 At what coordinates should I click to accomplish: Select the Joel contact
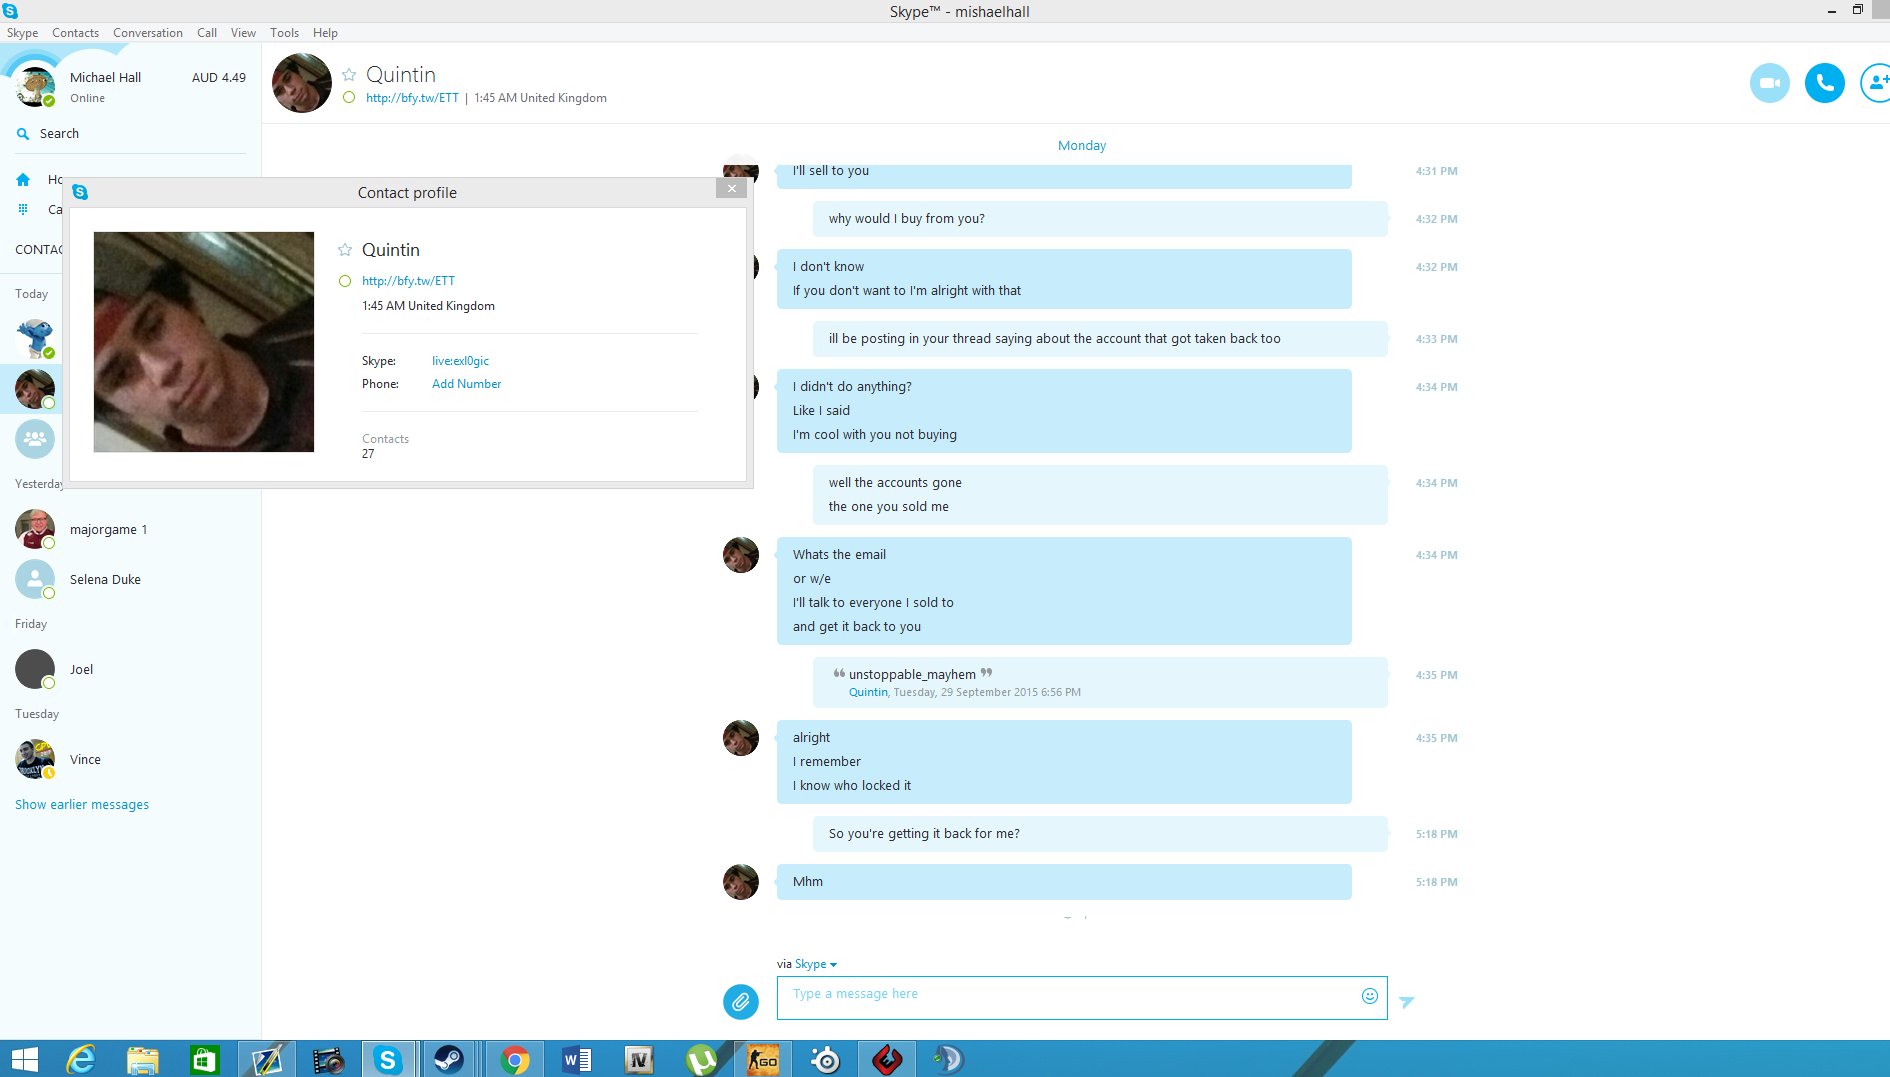(x=130, y=669)
